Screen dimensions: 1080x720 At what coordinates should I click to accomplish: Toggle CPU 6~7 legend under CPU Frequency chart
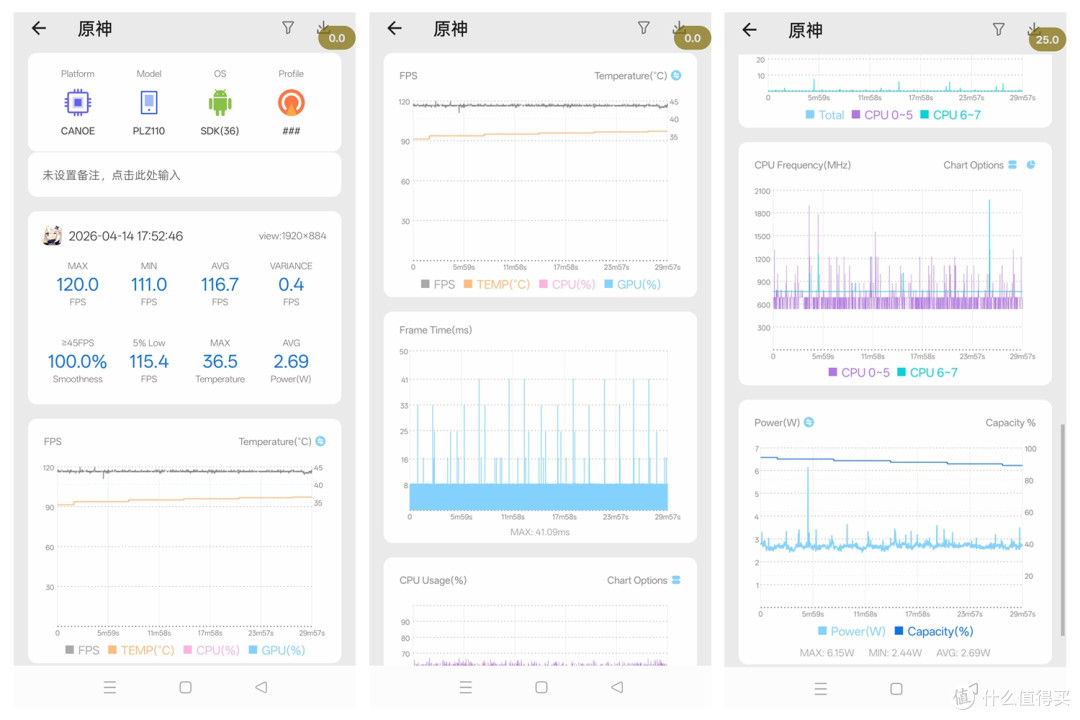pos(927,372)
